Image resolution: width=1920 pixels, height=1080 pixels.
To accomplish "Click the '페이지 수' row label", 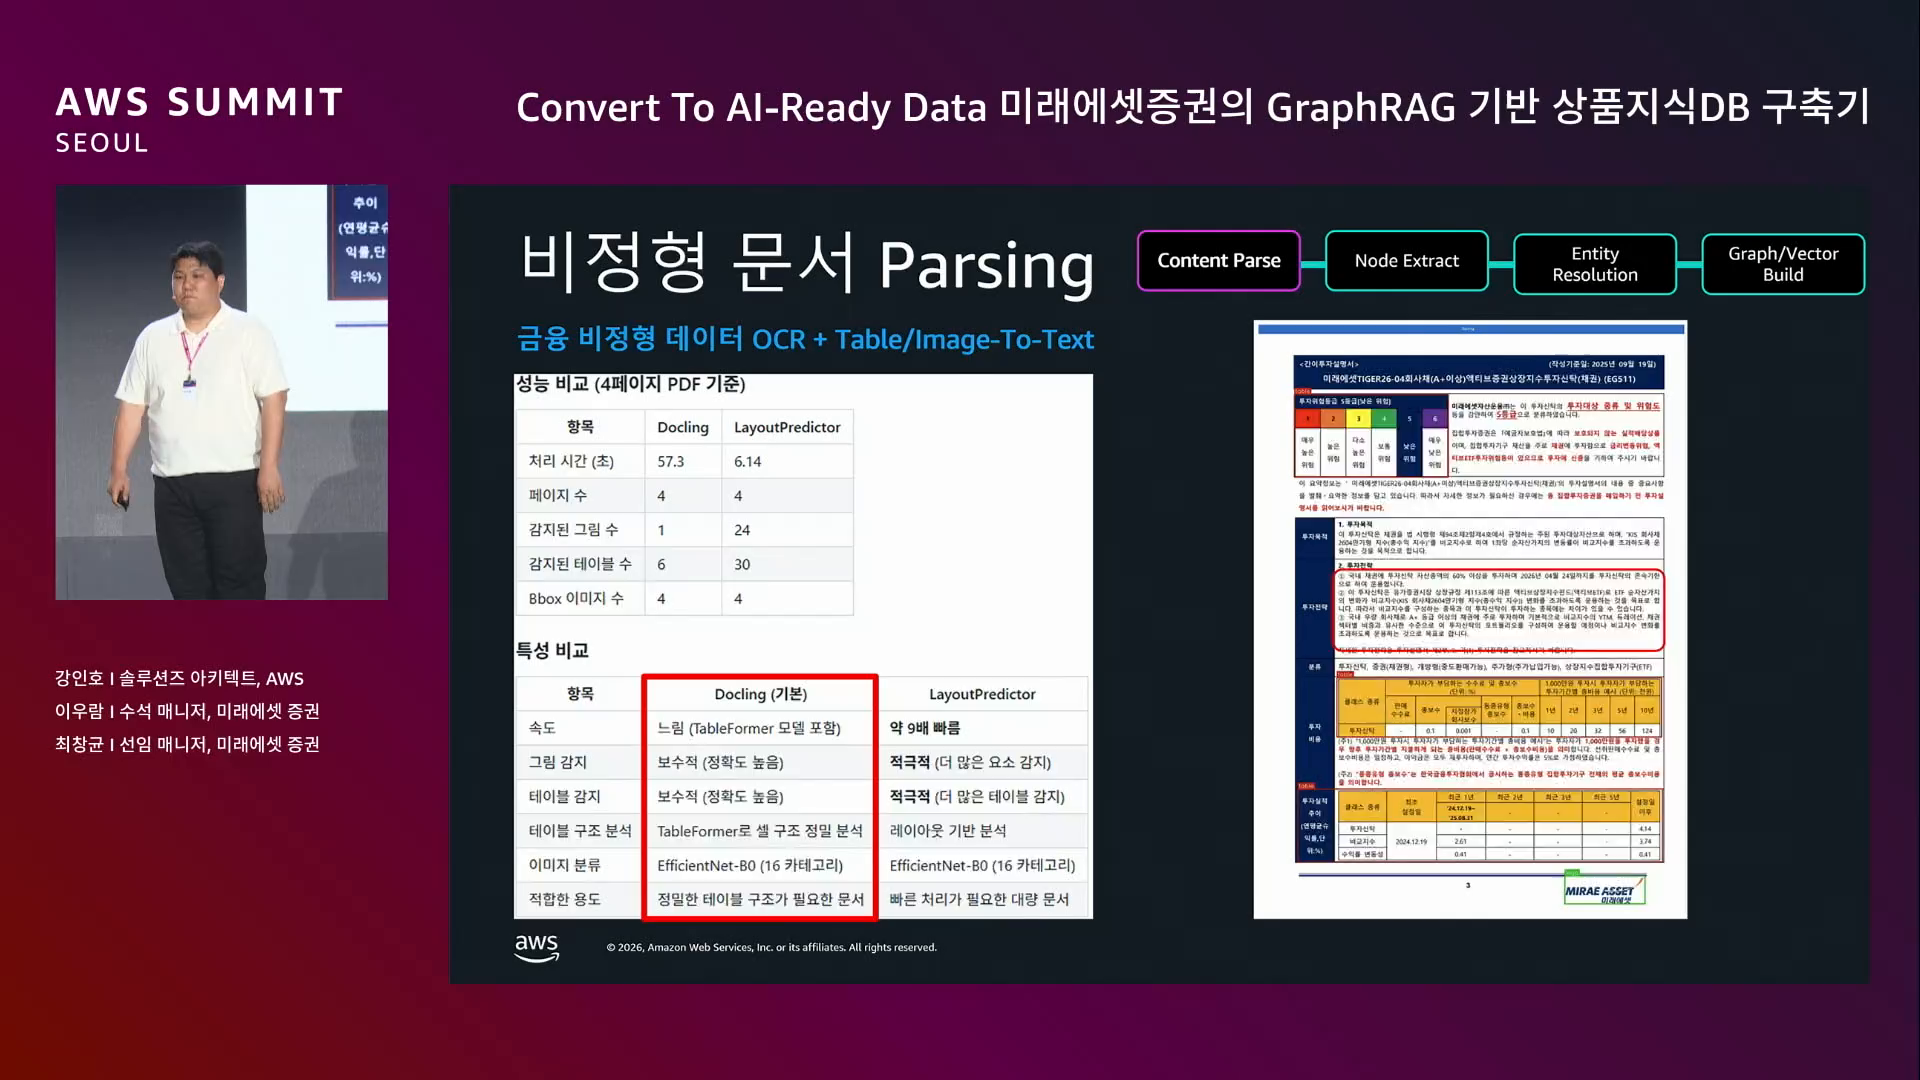I will click(x=557, y=495).
